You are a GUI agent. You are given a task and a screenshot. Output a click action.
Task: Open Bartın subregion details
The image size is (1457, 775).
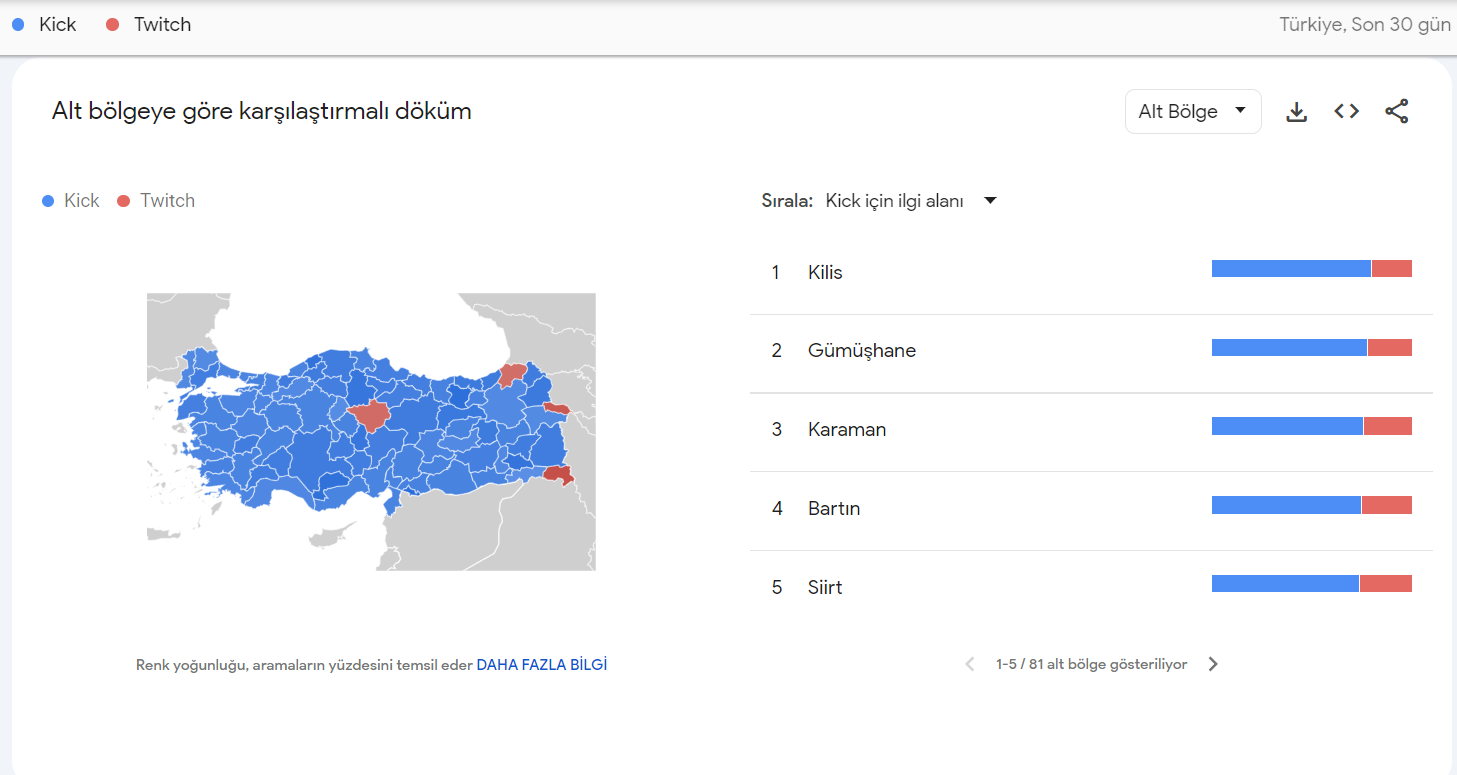833,509
